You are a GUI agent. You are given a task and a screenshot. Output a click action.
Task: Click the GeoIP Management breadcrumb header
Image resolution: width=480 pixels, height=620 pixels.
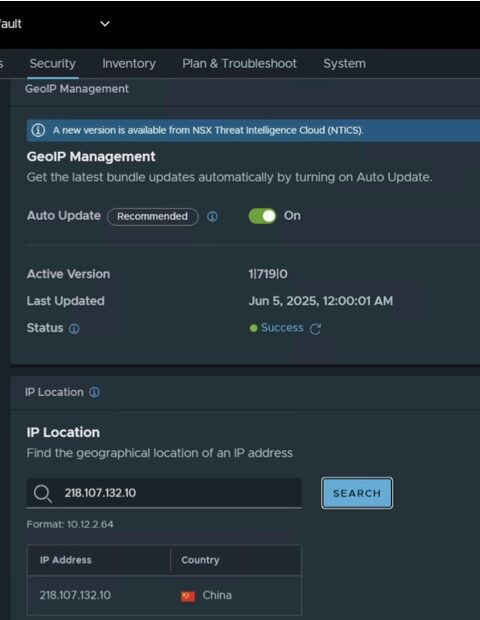[77, 89]
